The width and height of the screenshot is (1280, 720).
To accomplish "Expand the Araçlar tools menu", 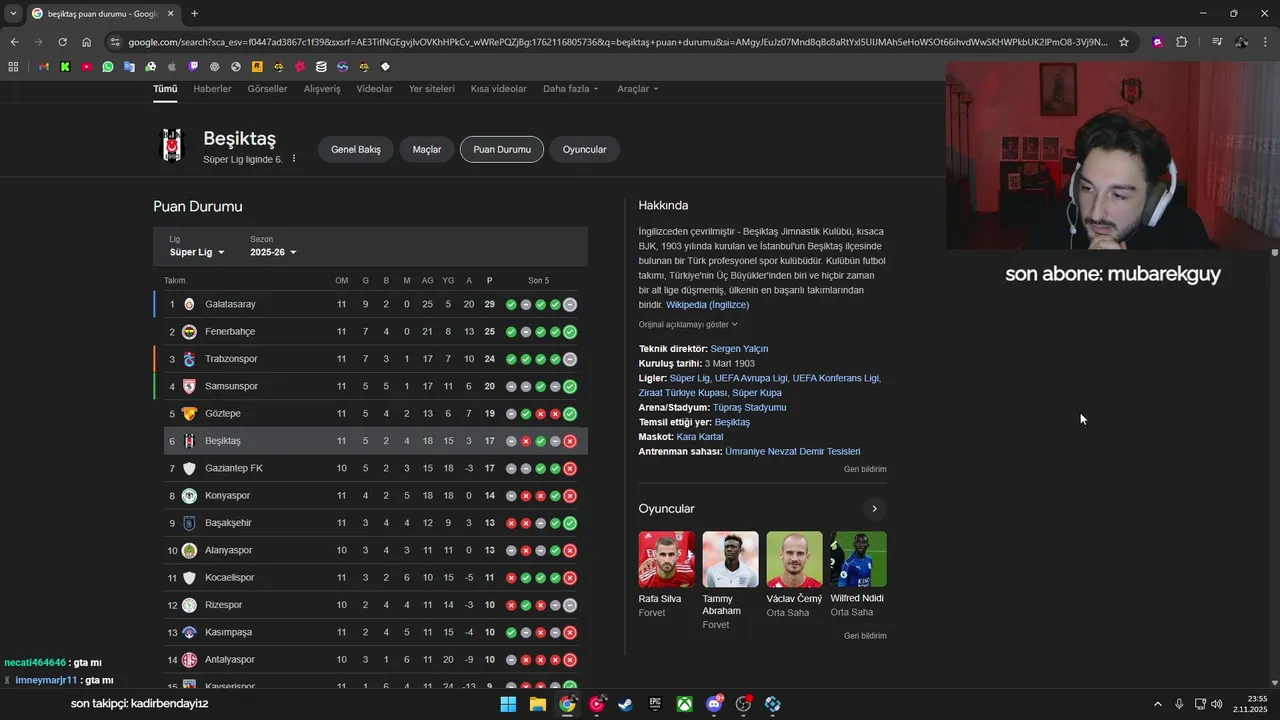I will (x=638, y=89).
